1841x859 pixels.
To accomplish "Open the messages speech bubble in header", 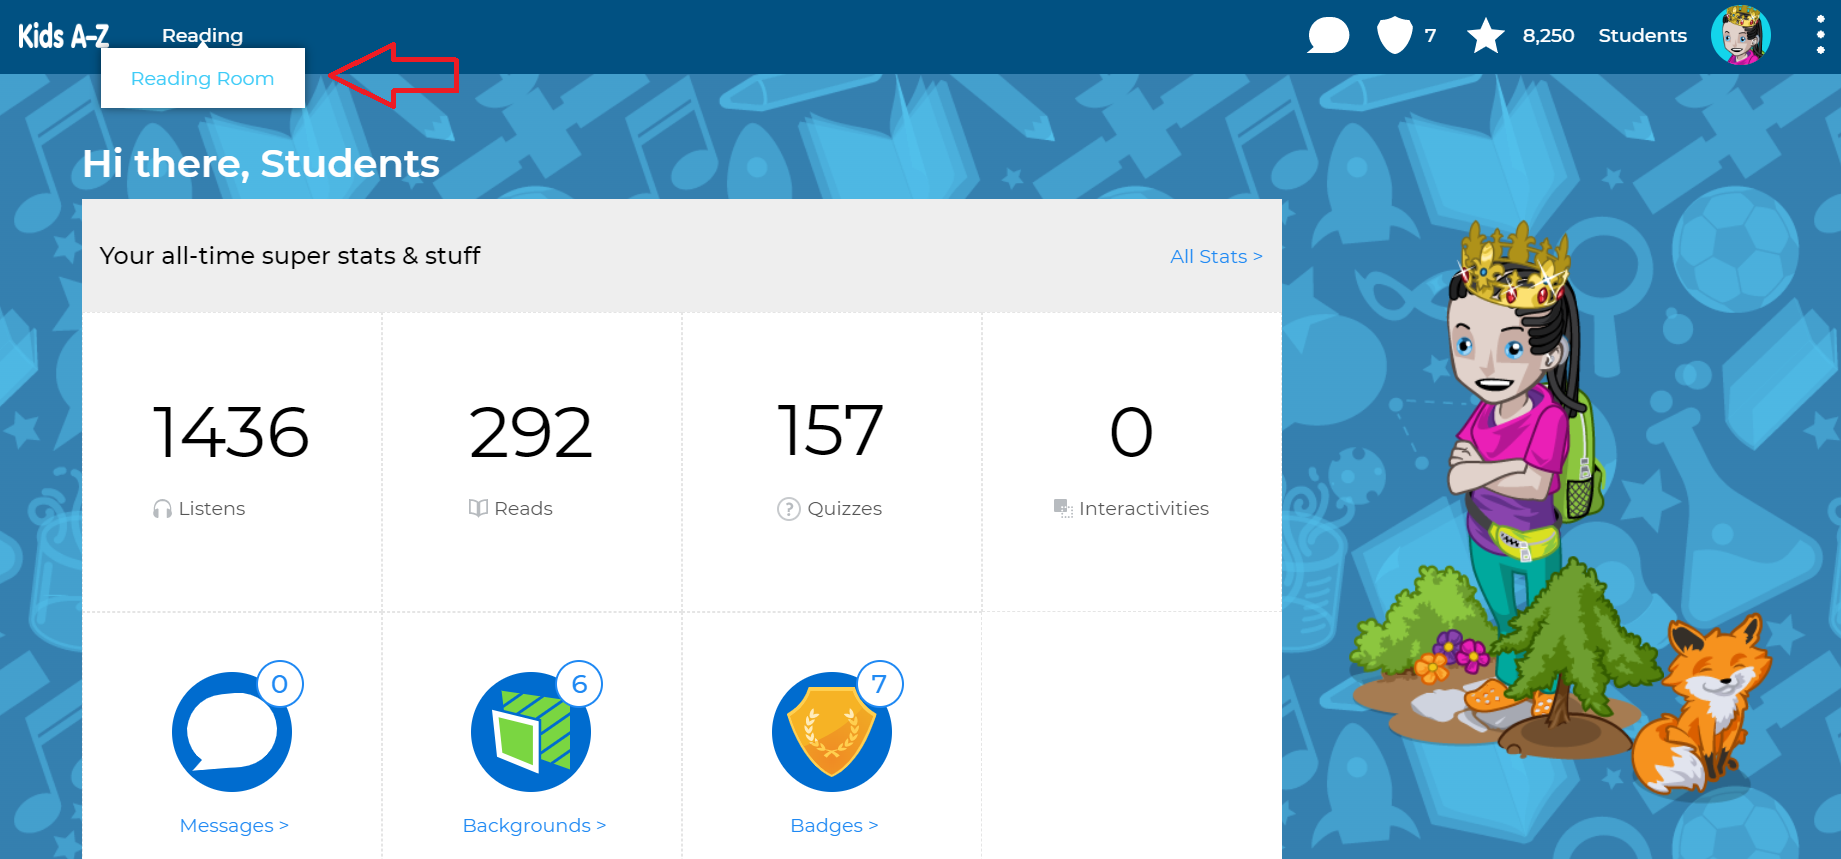I will [x=1328, y=36].
